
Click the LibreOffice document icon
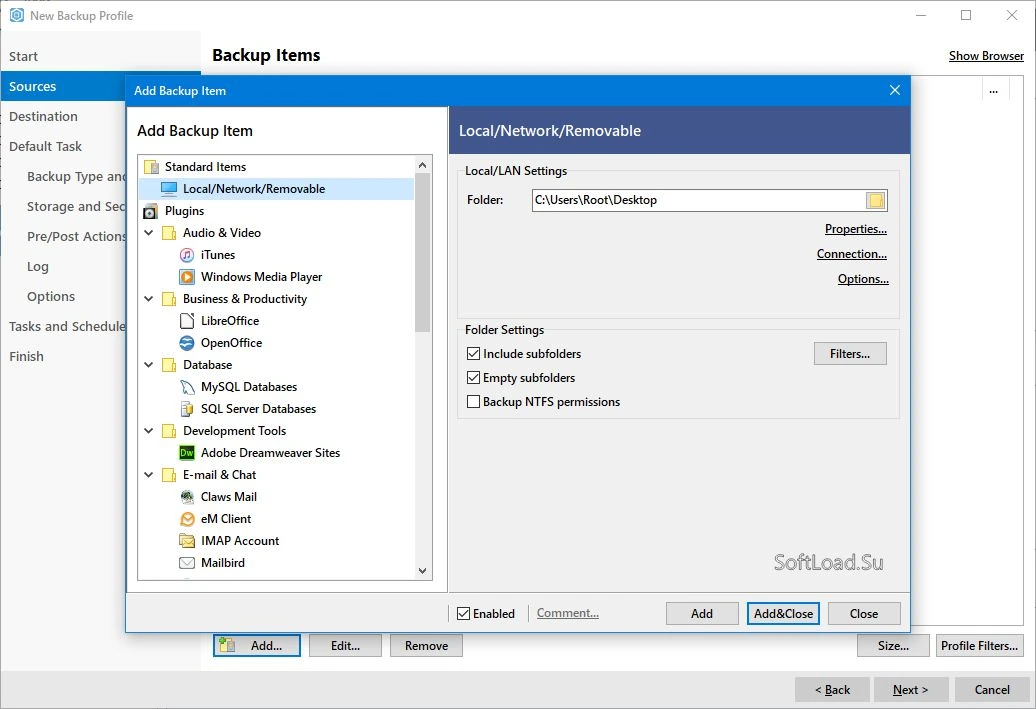(x=187, y=320)
